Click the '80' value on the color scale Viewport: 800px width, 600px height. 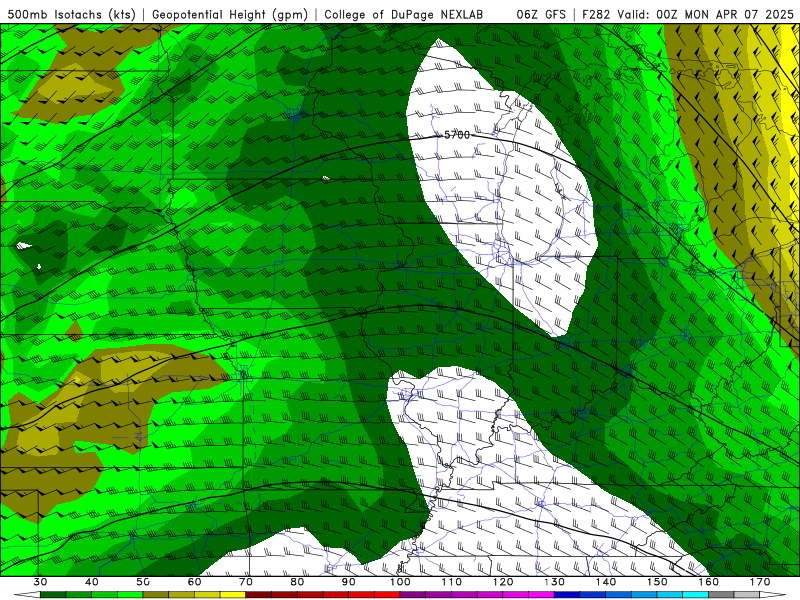point(297,582)
